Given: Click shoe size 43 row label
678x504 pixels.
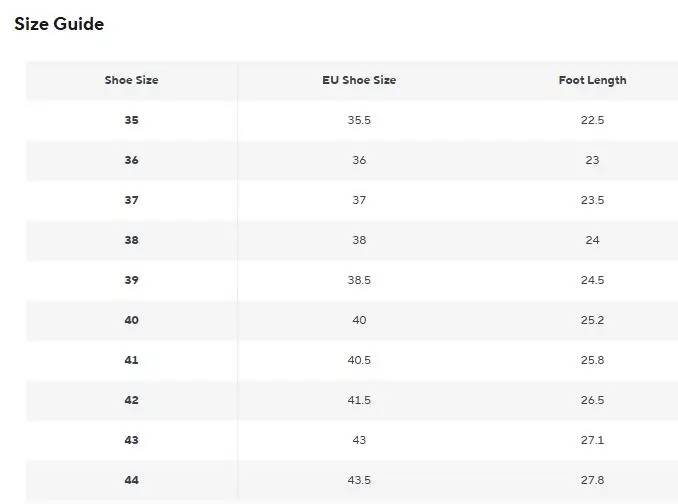Looking at the screenshot, I should (131, 440).
